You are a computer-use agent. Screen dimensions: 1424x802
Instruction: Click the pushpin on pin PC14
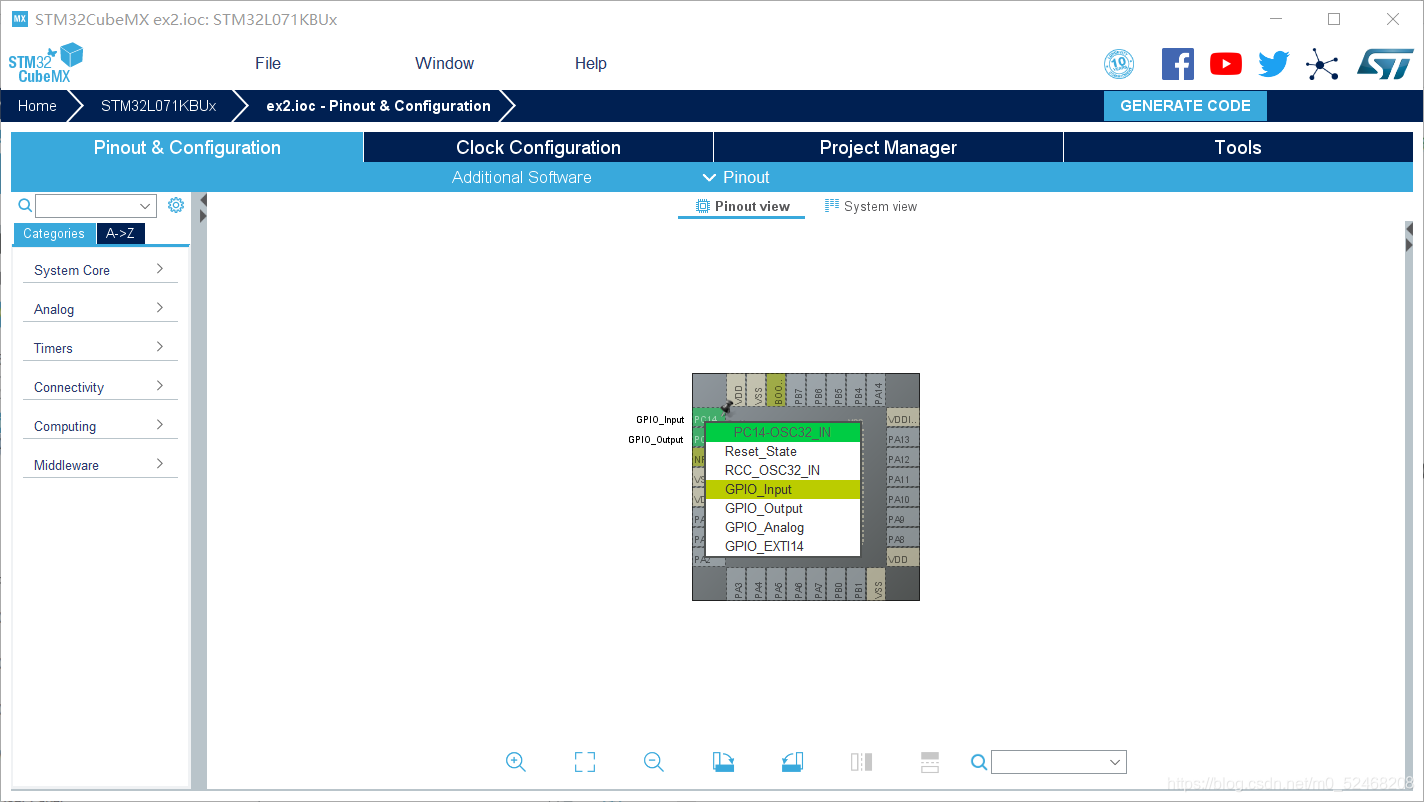coord(727,408)
